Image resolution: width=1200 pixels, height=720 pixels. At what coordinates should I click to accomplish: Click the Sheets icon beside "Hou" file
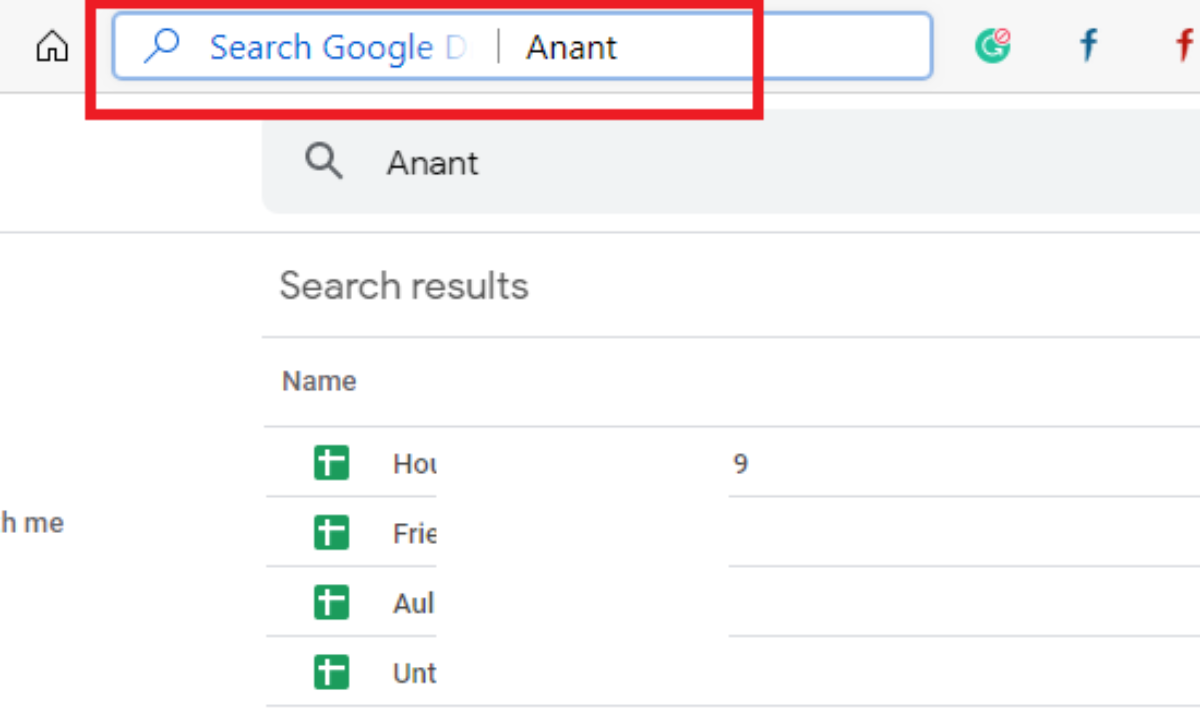click(x=331, y=463)
